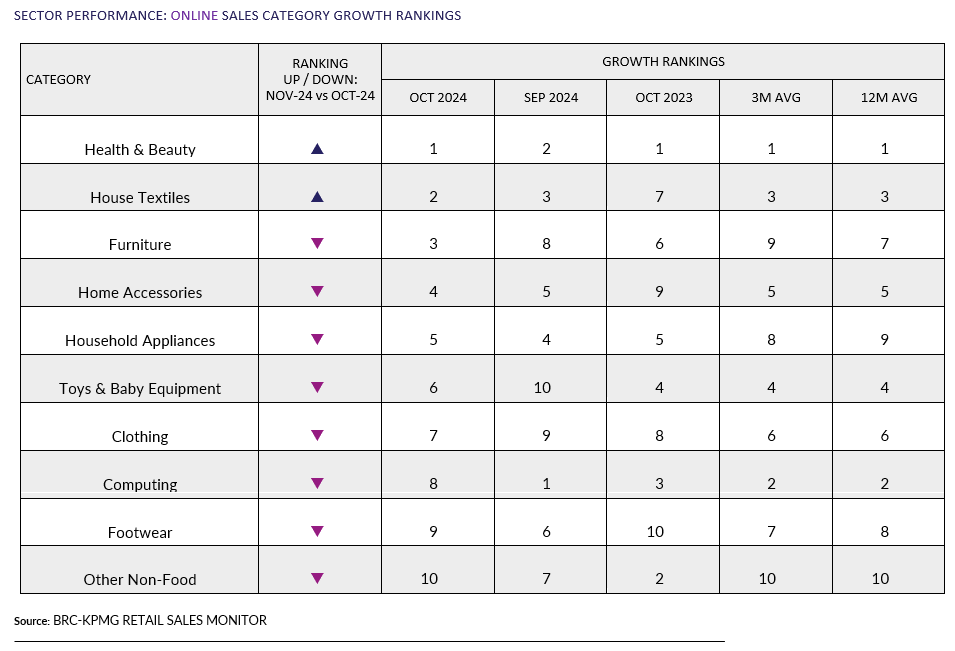Viewport: 955px width, 651px height.
Task: Click the BRC-KPMG RETAIL SALES MONITOR source text
Action: click(160, 621)
